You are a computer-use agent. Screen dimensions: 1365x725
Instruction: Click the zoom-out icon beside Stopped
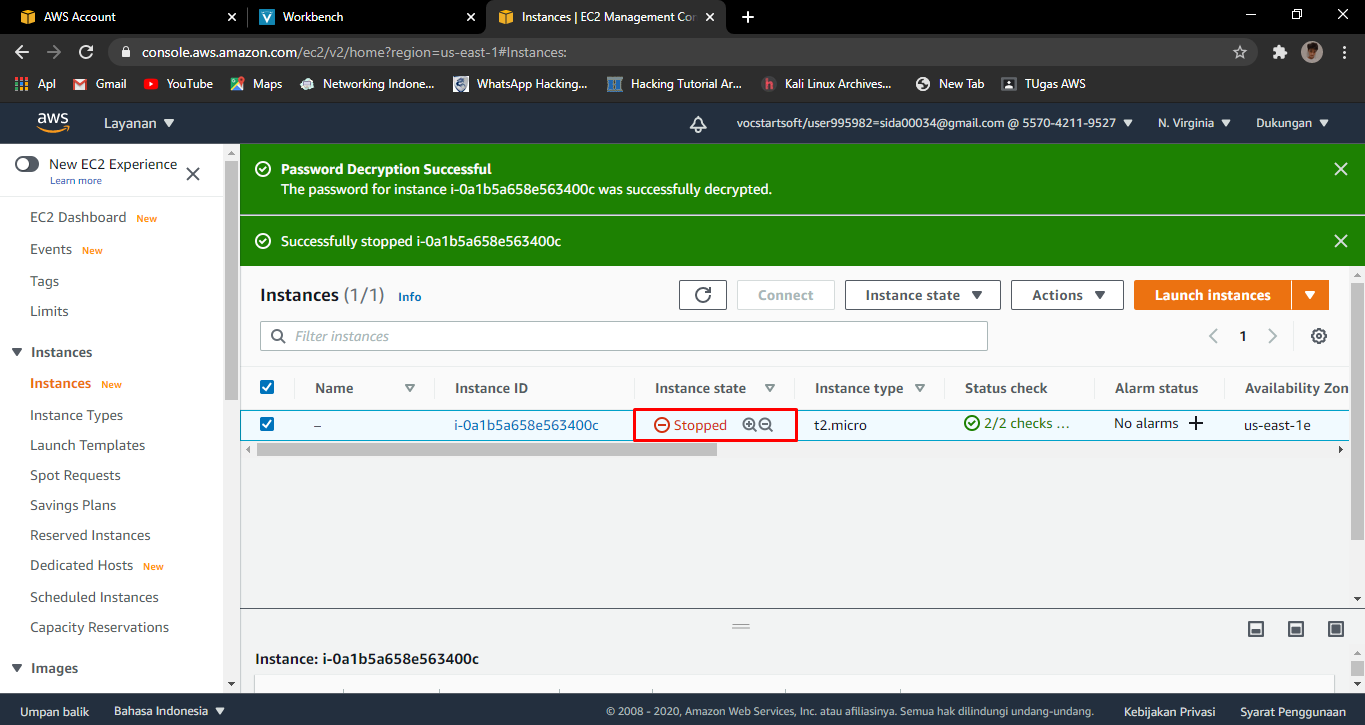click(x=766, y=425)
